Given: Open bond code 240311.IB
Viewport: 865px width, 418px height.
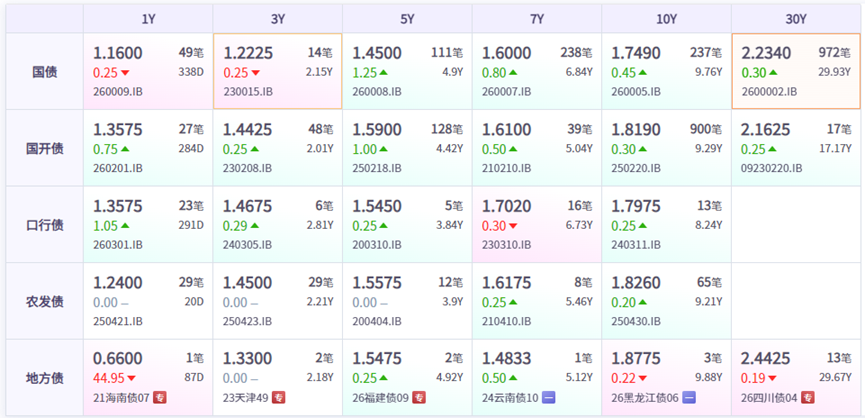Looking at the screenshot, I should [x=636, y=245].
